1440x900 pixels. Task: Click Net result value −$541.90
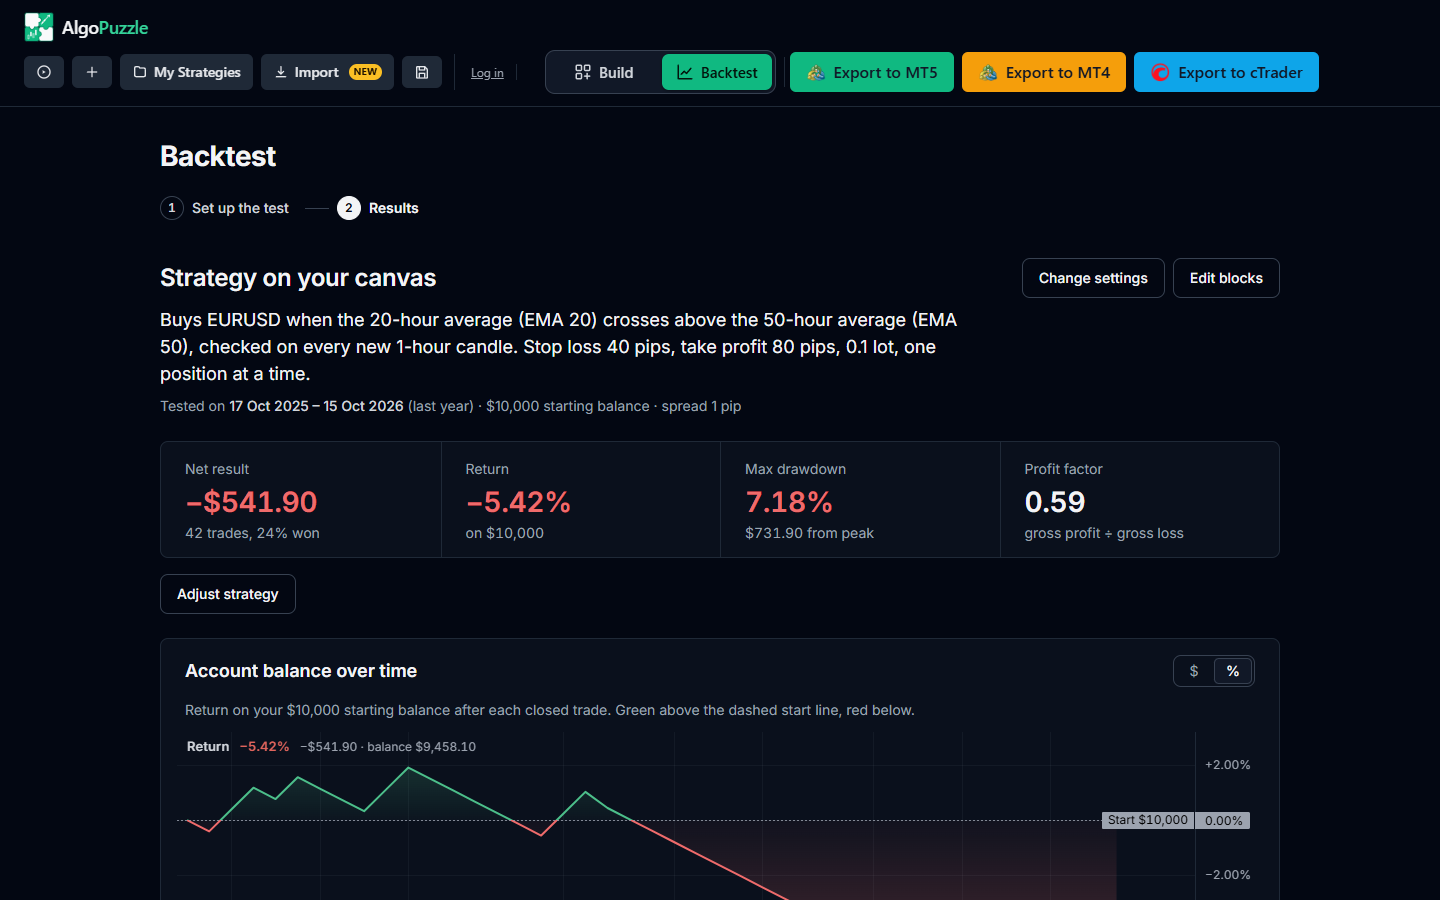coord(251,502)
